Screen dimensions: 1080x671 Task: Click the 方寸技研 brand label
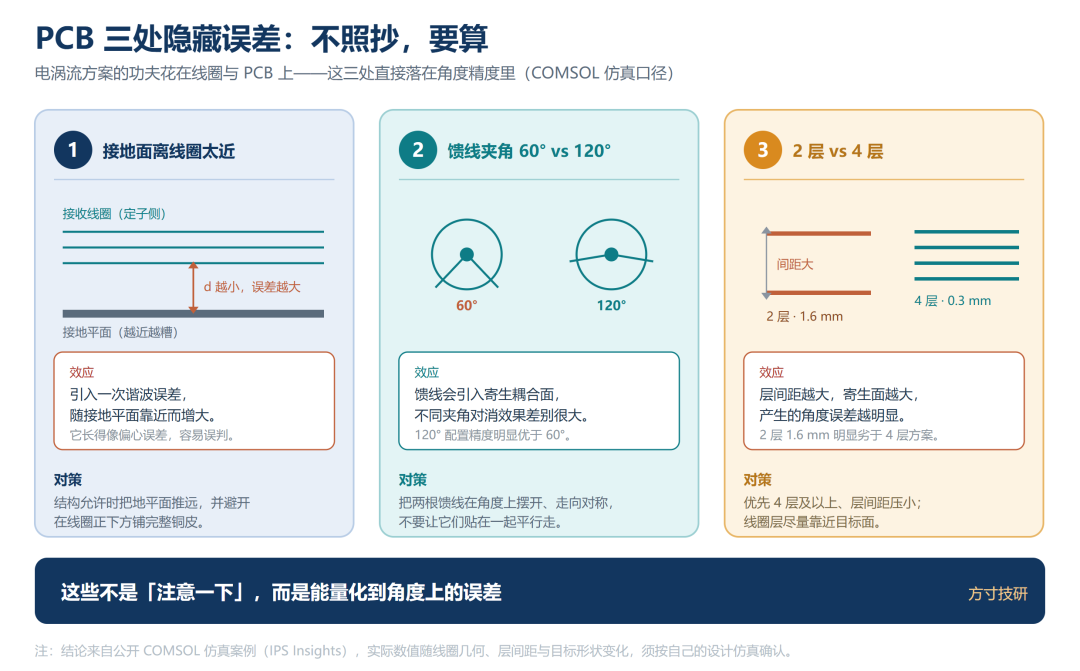pos(998,594)
